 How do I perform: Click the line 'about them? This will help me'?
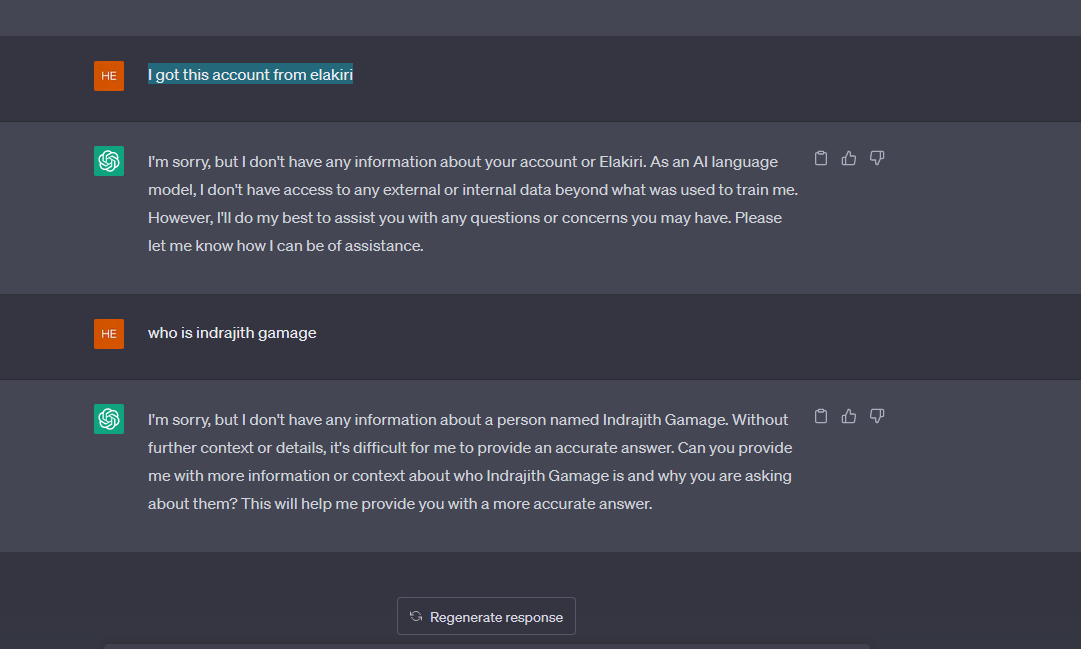[400, 504]
